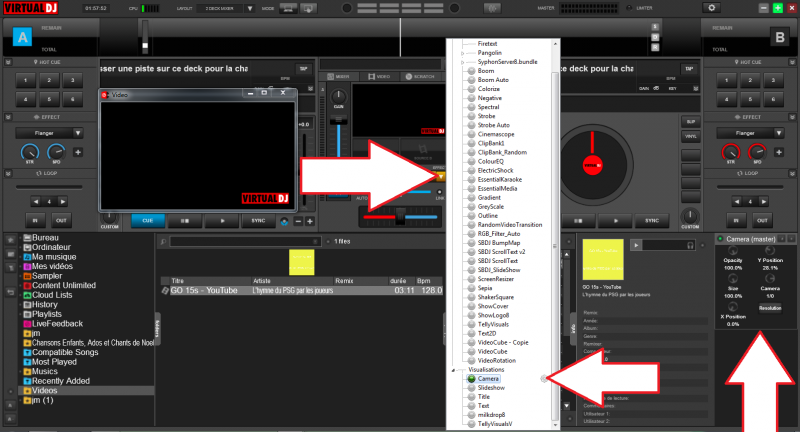Open Flanger effect dropdown on deck A
Screen dimensions: 800x432
(x=78, y=133)
